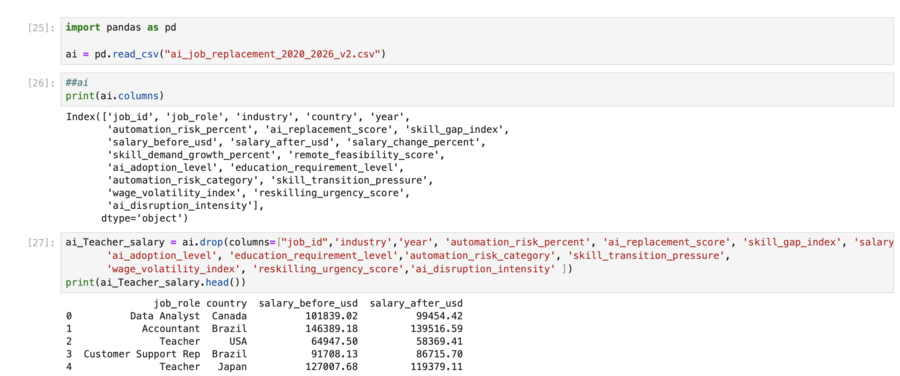Screen dimensions: 900x376
Task: Click the ##ai comment line
Action: 76,82
